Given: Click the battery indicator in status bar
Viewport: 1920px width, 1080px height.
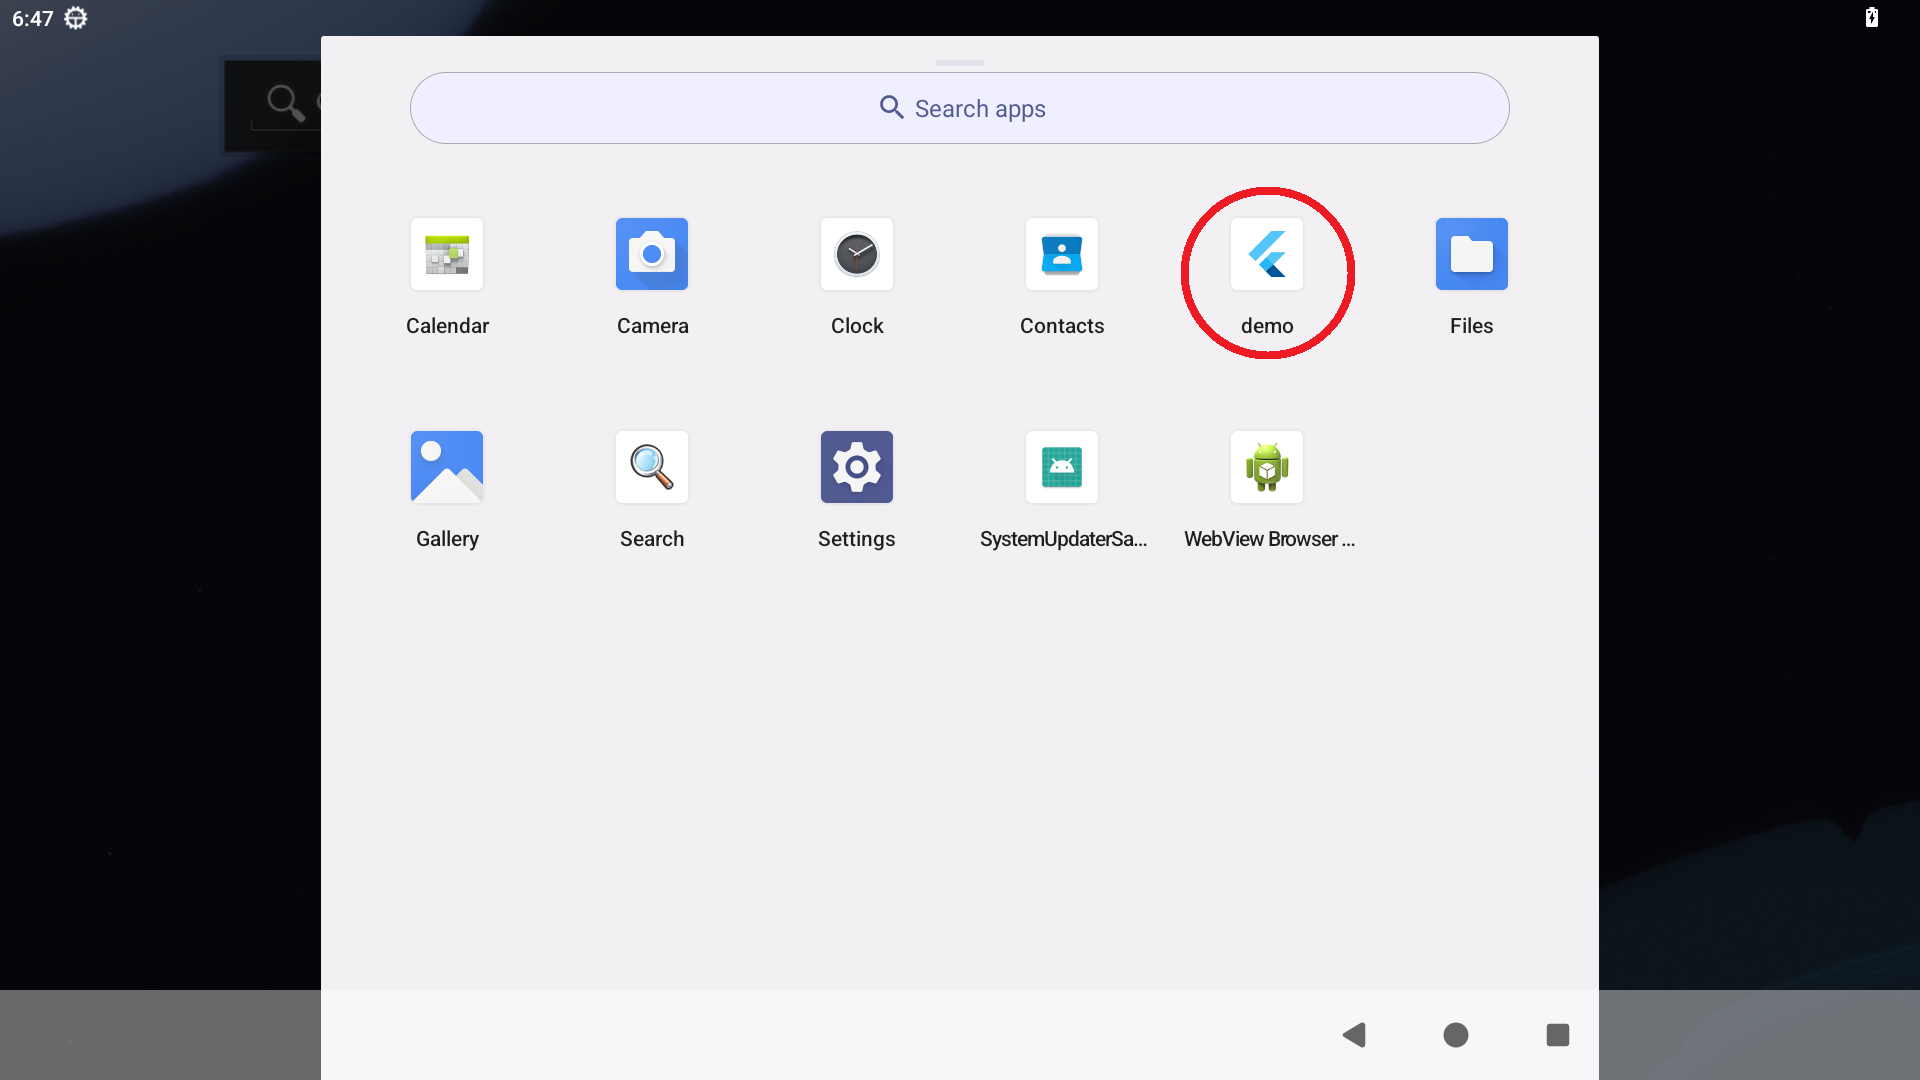Looking at the screenshot, I should click(x=1871, y=18).
